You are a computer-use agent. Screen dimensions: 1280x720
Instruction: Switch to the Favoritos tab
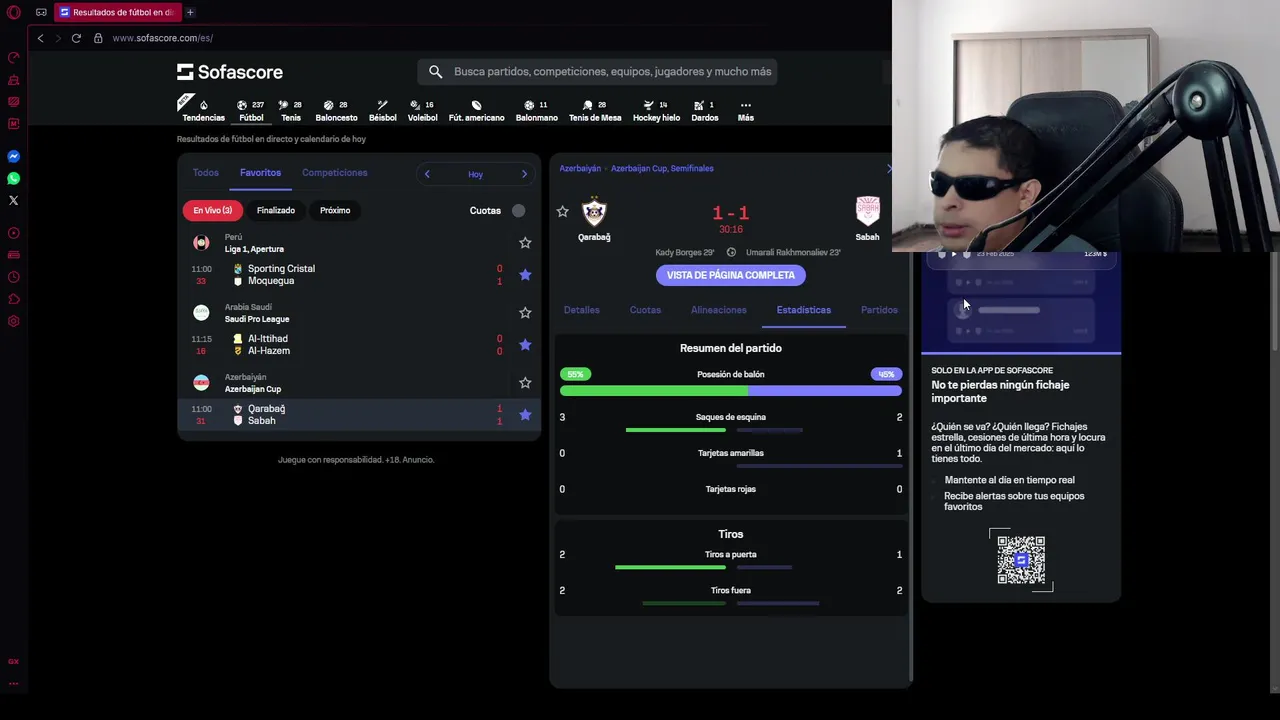(x=260, y=173)
